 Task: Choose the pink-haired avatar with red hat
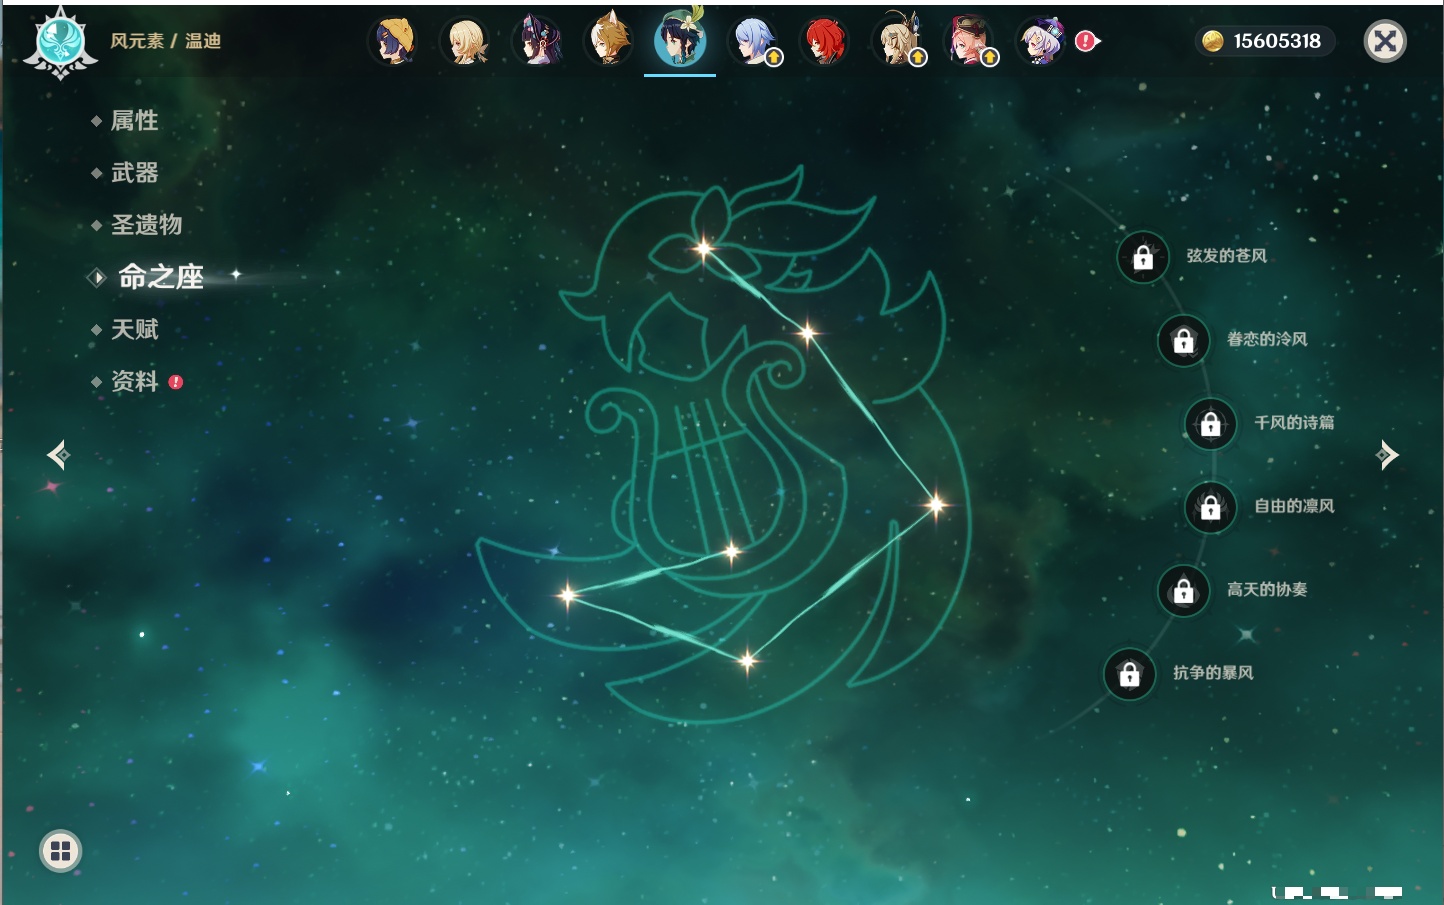(971, 42)
